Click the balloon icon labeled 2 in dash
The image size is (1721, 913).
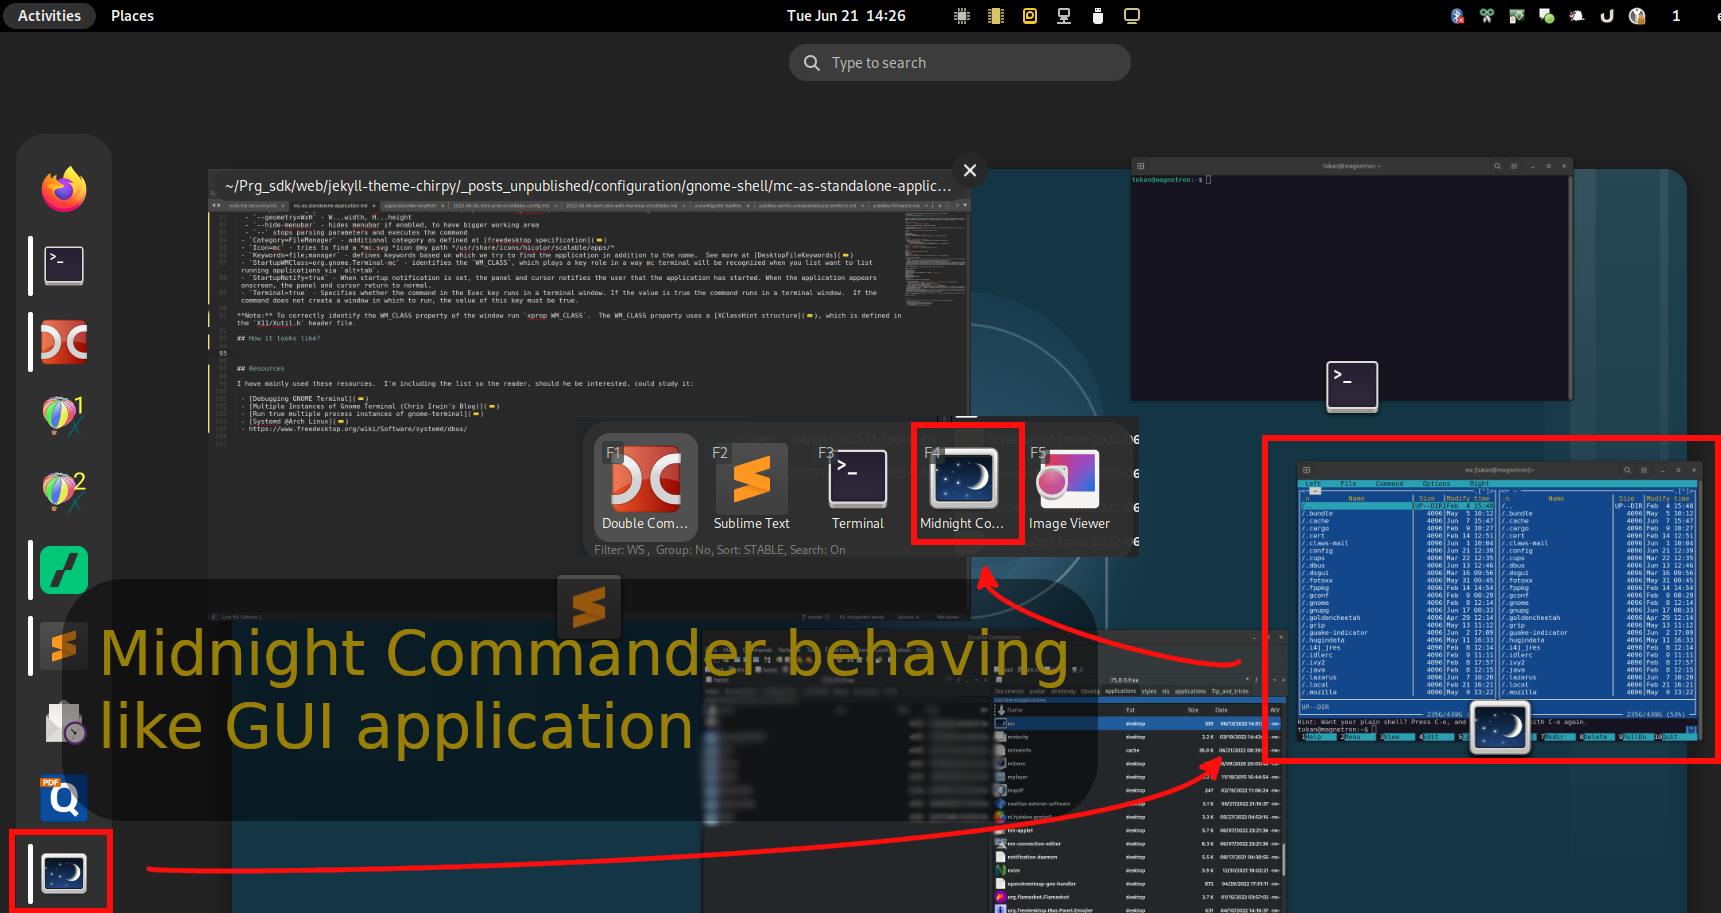(x=64, y=493)
